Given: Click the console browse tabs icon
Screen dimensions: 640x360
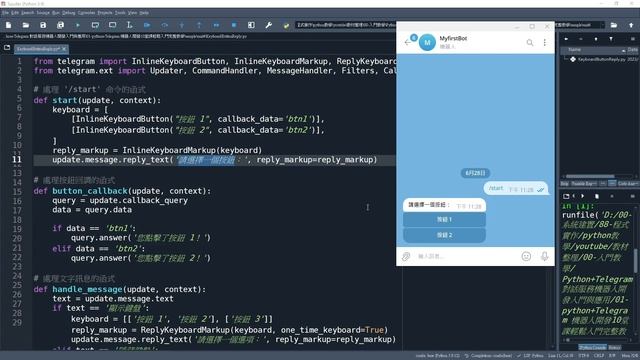Looking at the screenshot, I should [566, 196].
